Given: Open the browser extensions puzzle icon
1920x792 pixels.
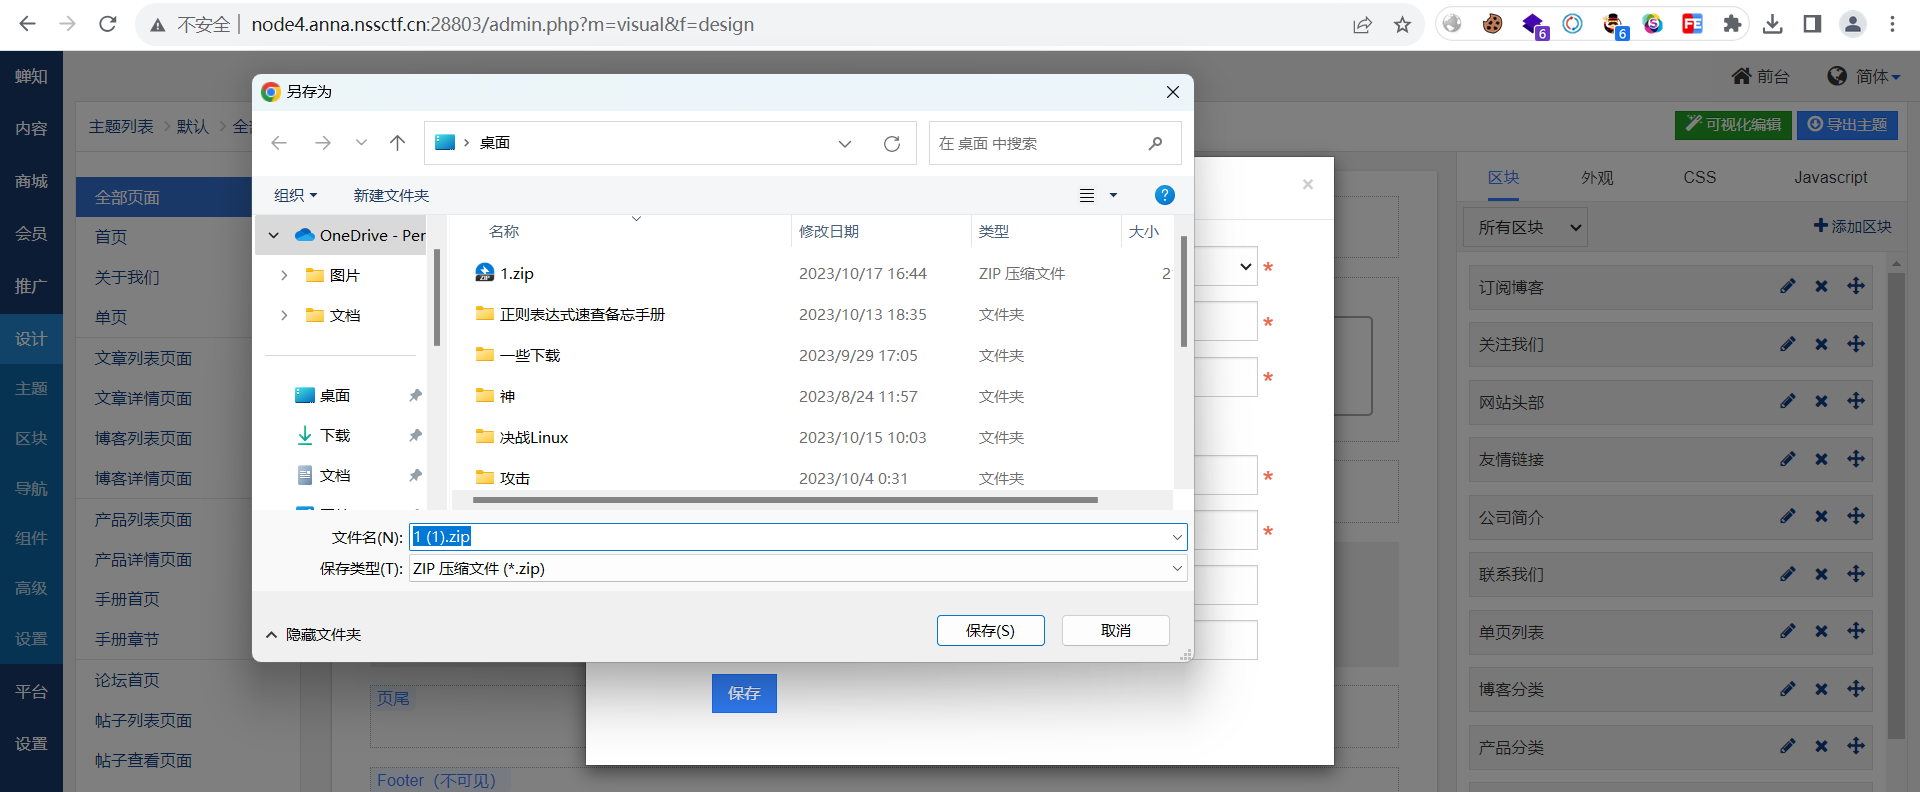Looking at the screenshot, I should click(1732, 24).
